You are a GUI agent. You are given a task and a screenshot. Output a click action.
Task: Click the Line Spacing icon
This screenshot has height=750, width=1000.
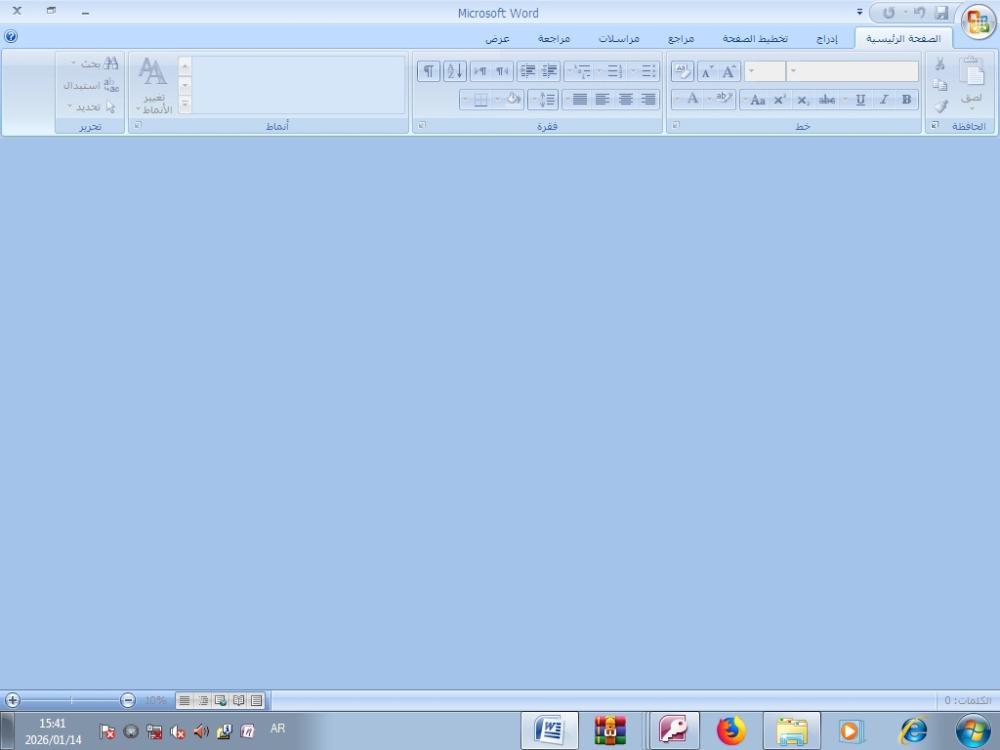pos(545,99)
